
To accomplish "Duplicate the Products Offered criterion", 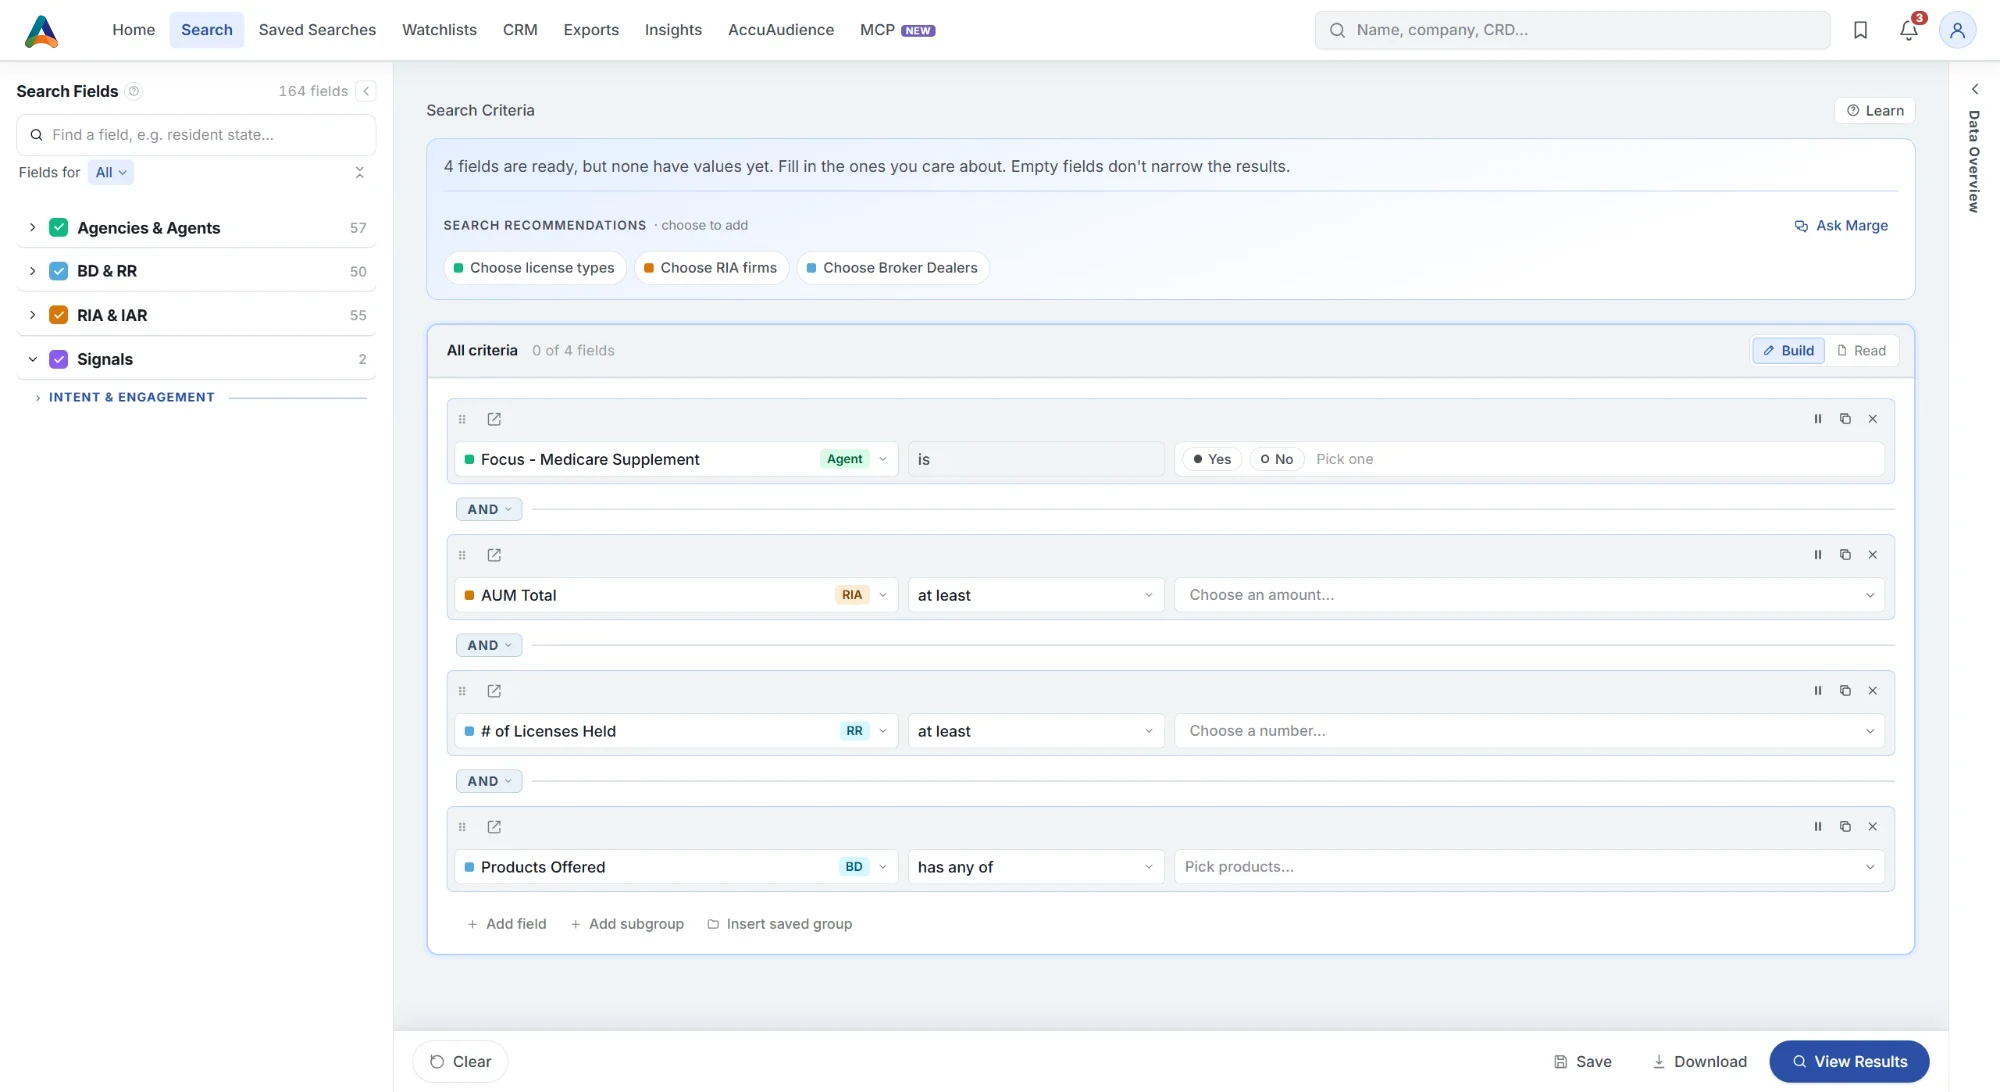I will tap(1846, 827).
